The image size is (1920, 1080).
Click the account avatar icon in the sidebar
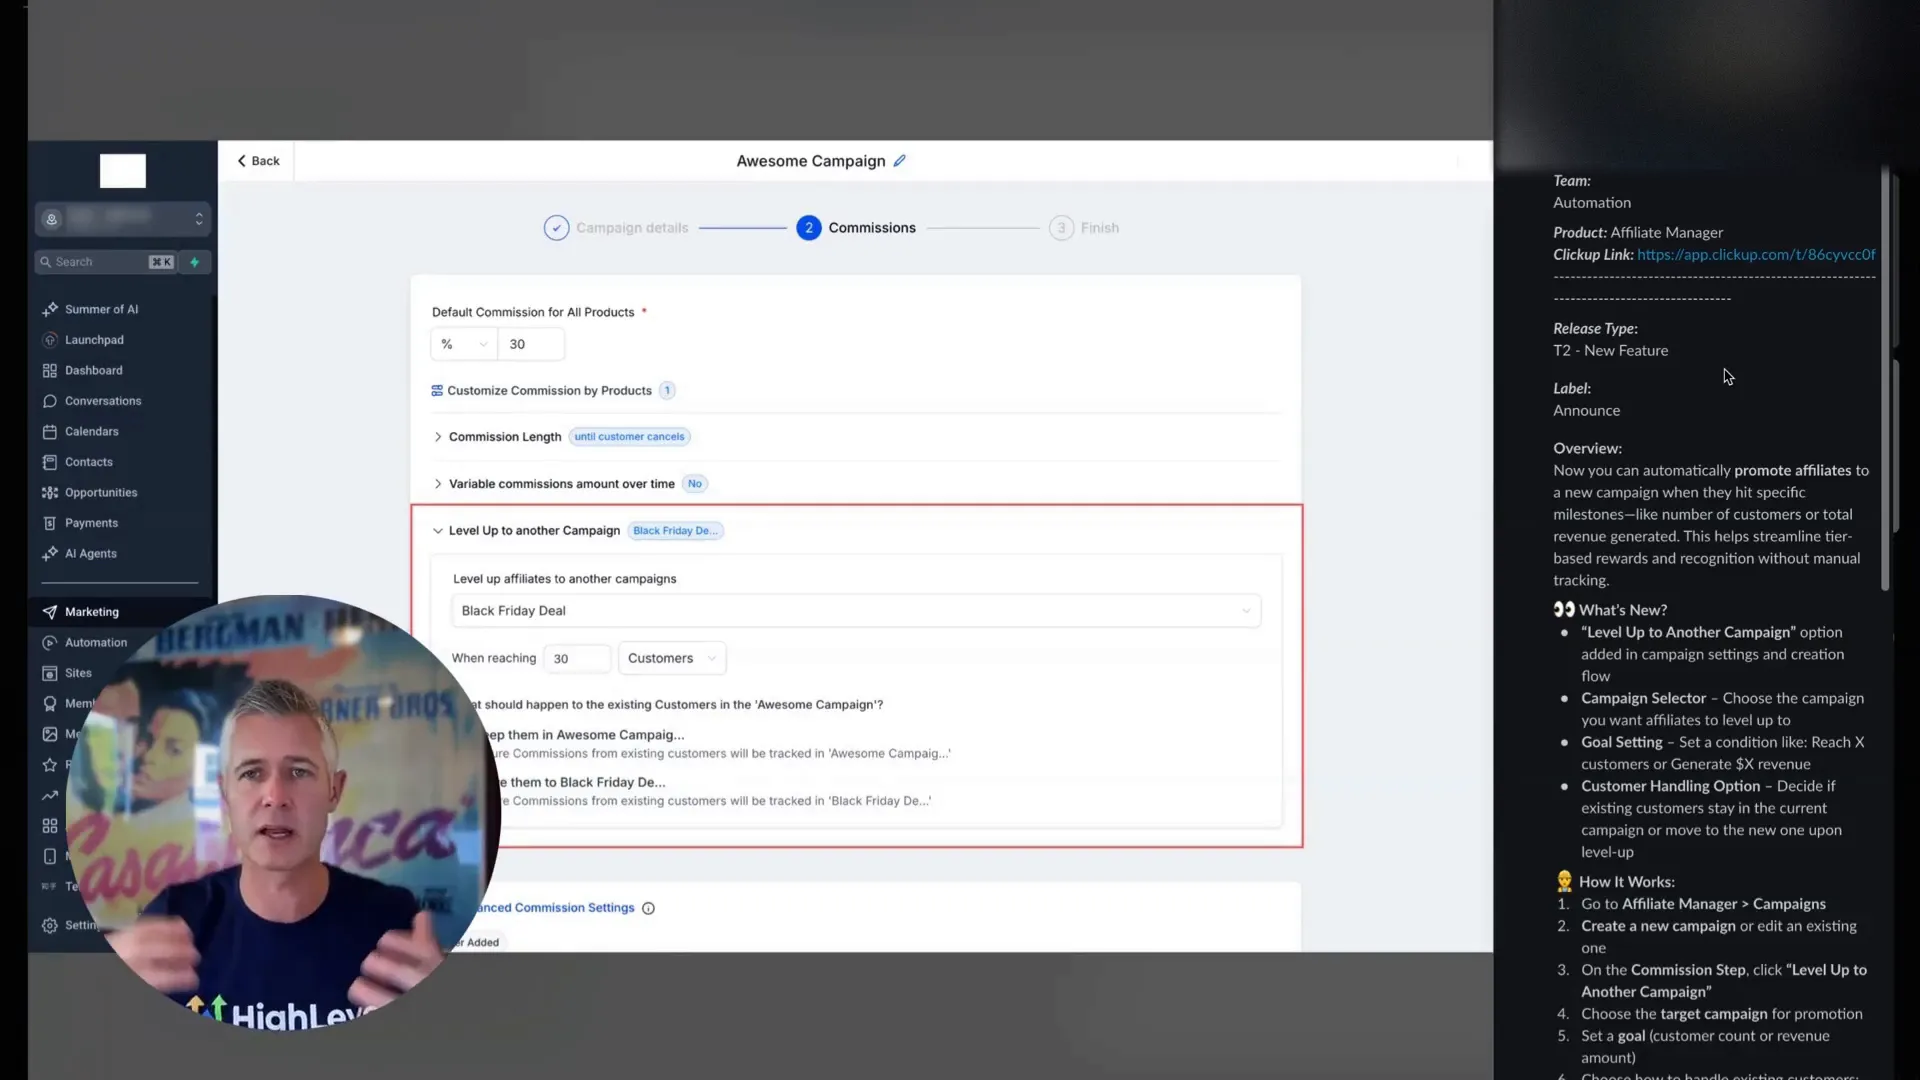pos(52,219)
